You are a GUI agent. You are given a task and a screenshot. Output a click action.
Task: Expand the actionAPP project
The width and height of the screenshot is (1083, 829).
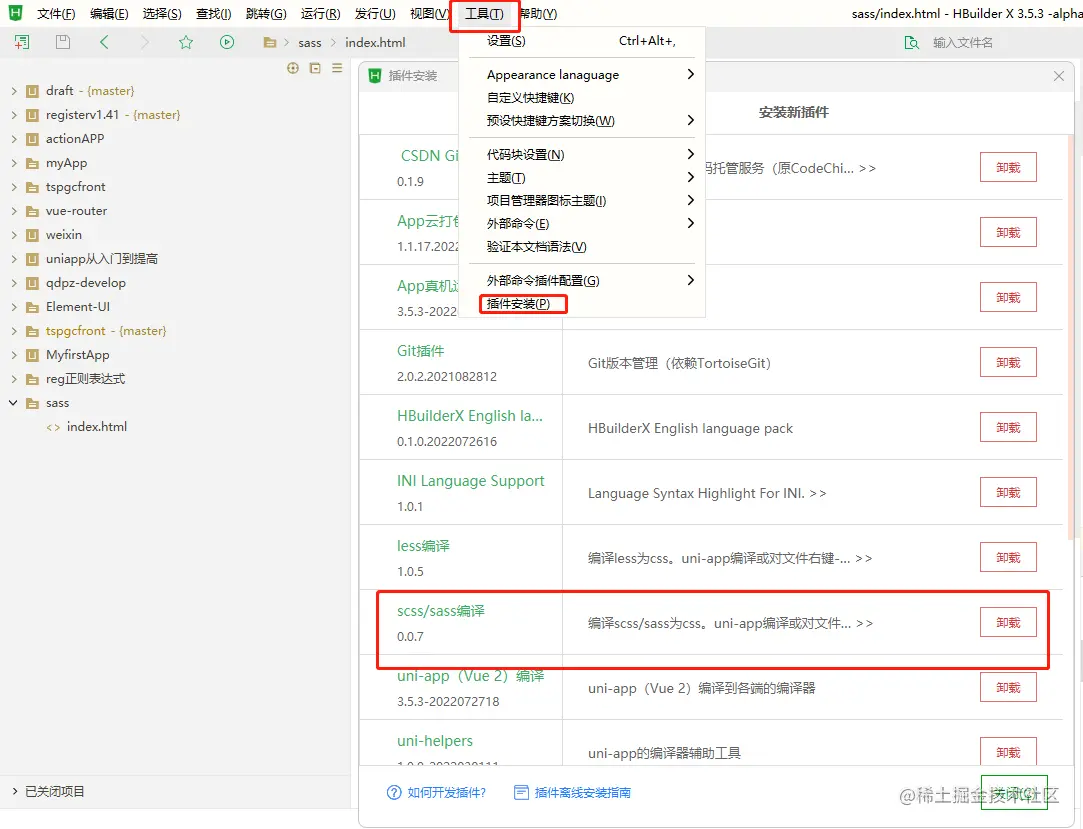(x=14, y=139)
